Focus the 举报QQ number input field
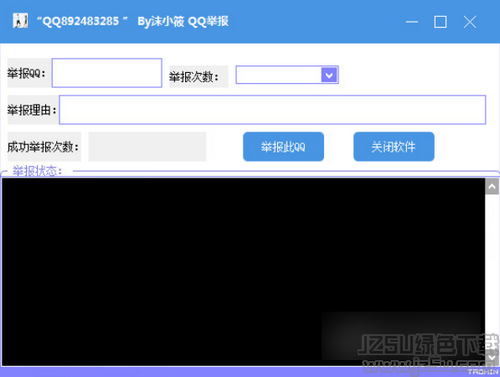 click(x=107, y=73)
